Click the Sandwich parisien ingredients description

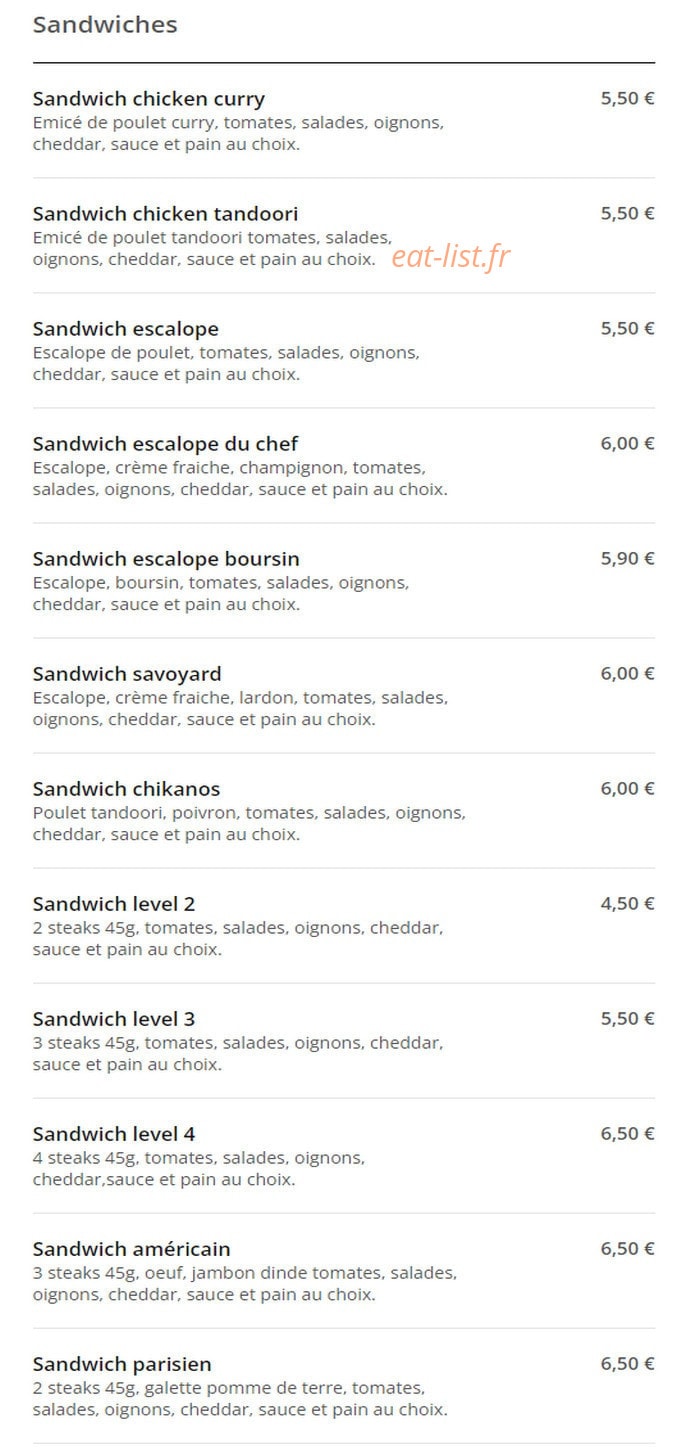[240, 1398]
